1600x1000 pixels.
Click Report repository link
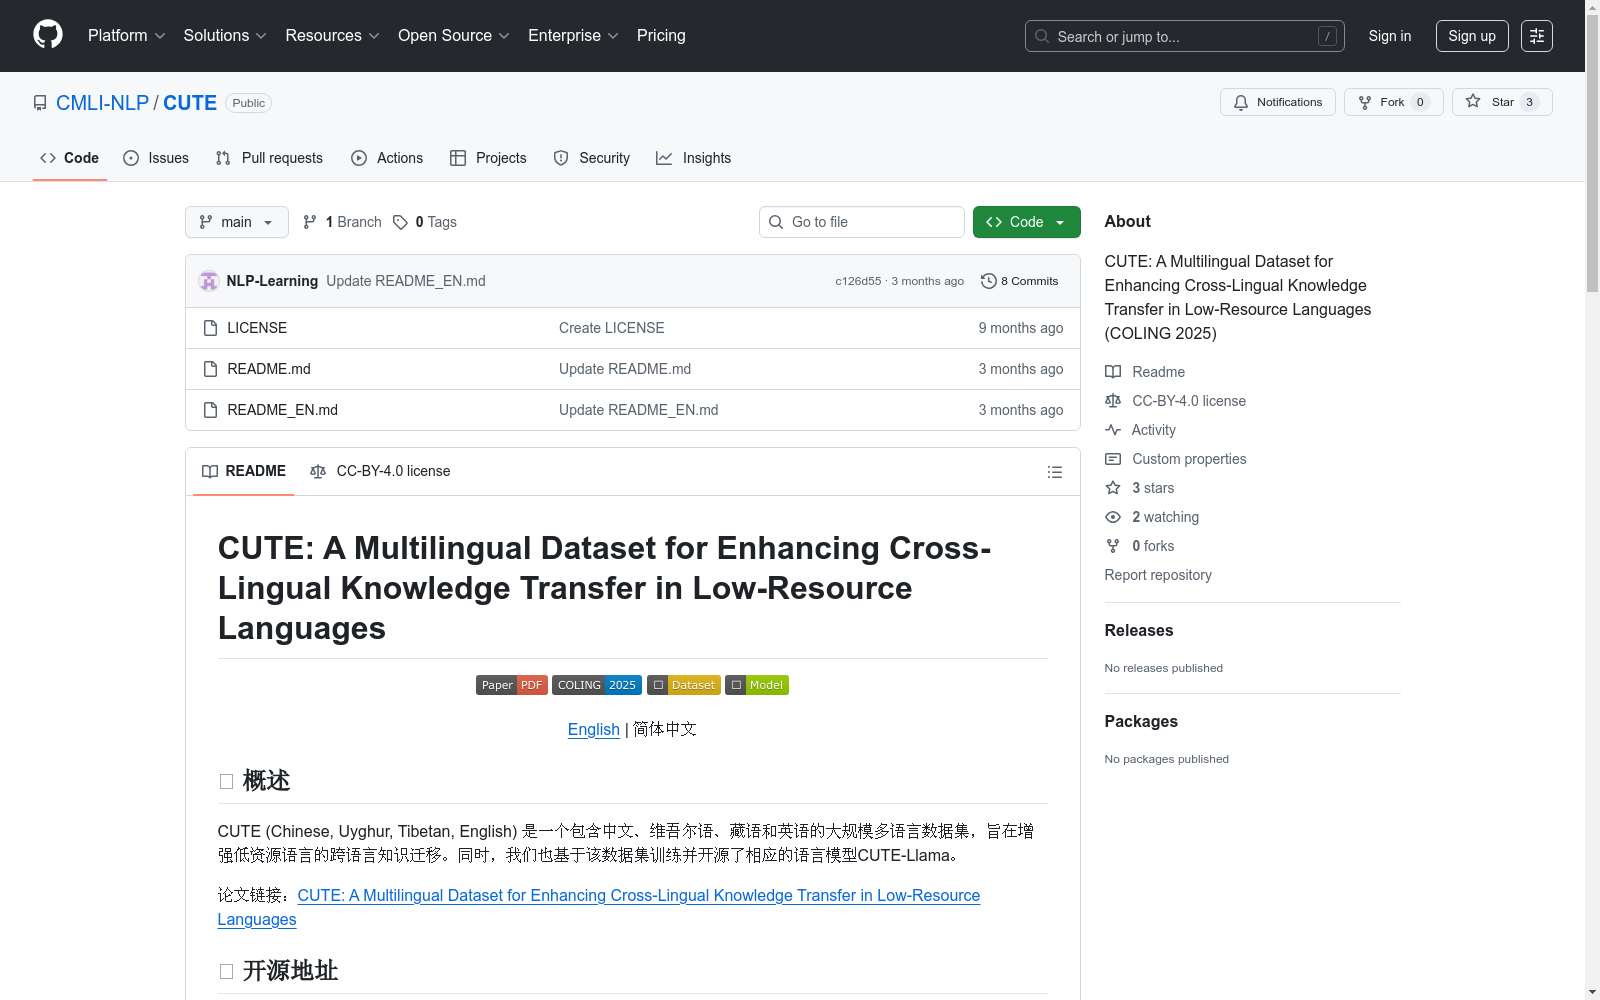click(x=1158, y=575)
